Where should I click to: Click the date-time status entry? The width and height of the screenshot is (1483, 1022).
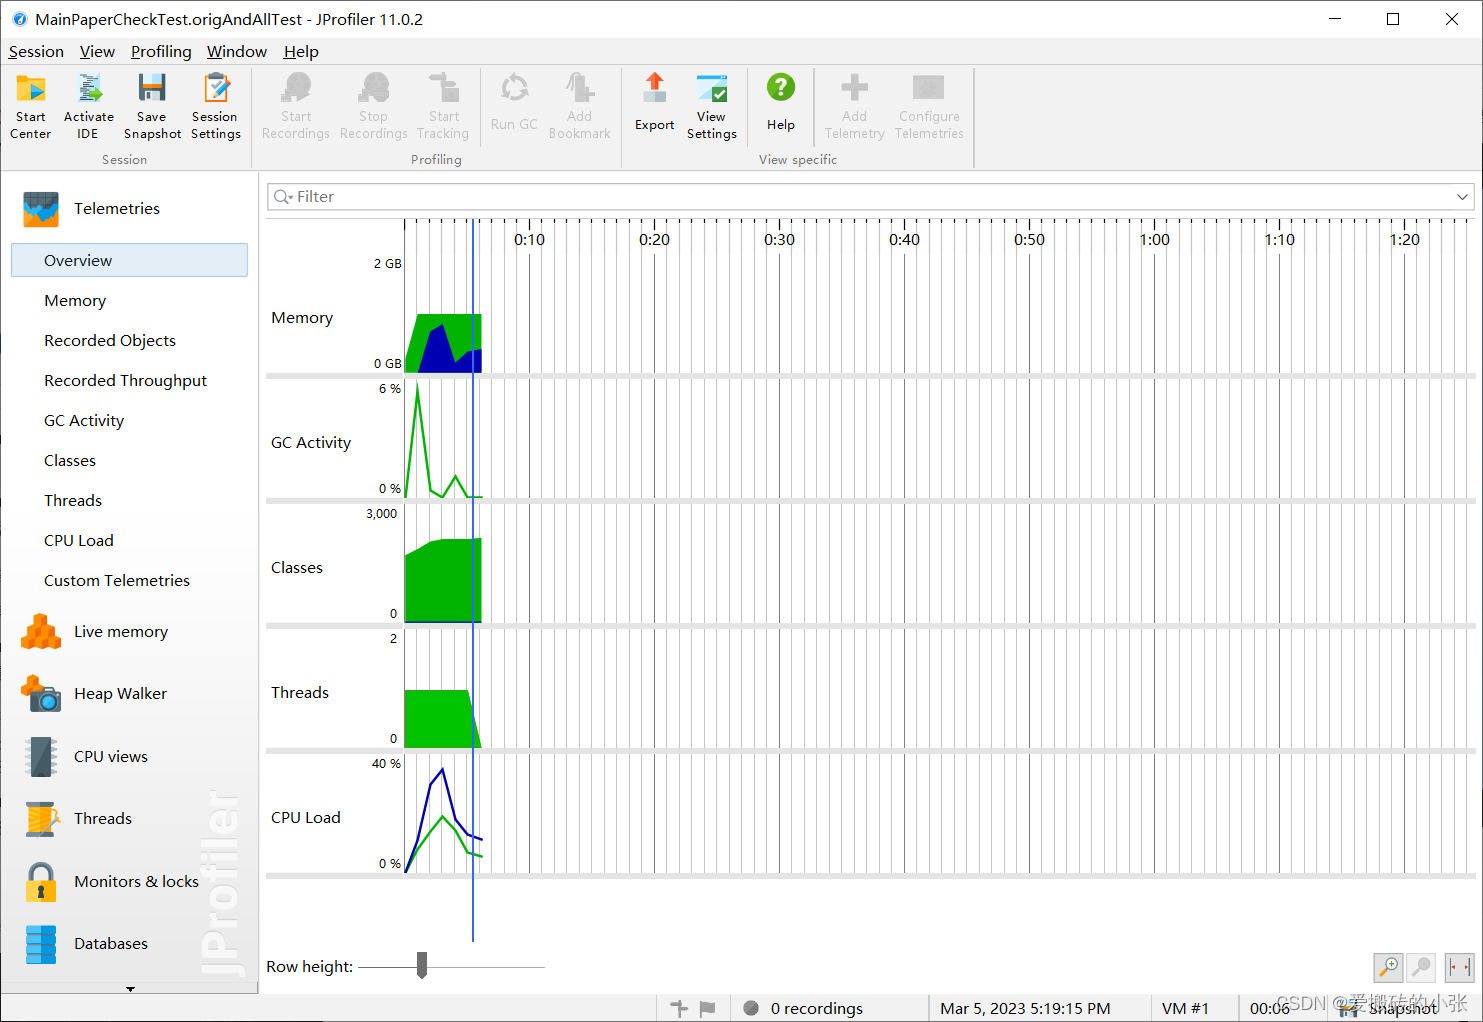click(x=1025, y=1008)
